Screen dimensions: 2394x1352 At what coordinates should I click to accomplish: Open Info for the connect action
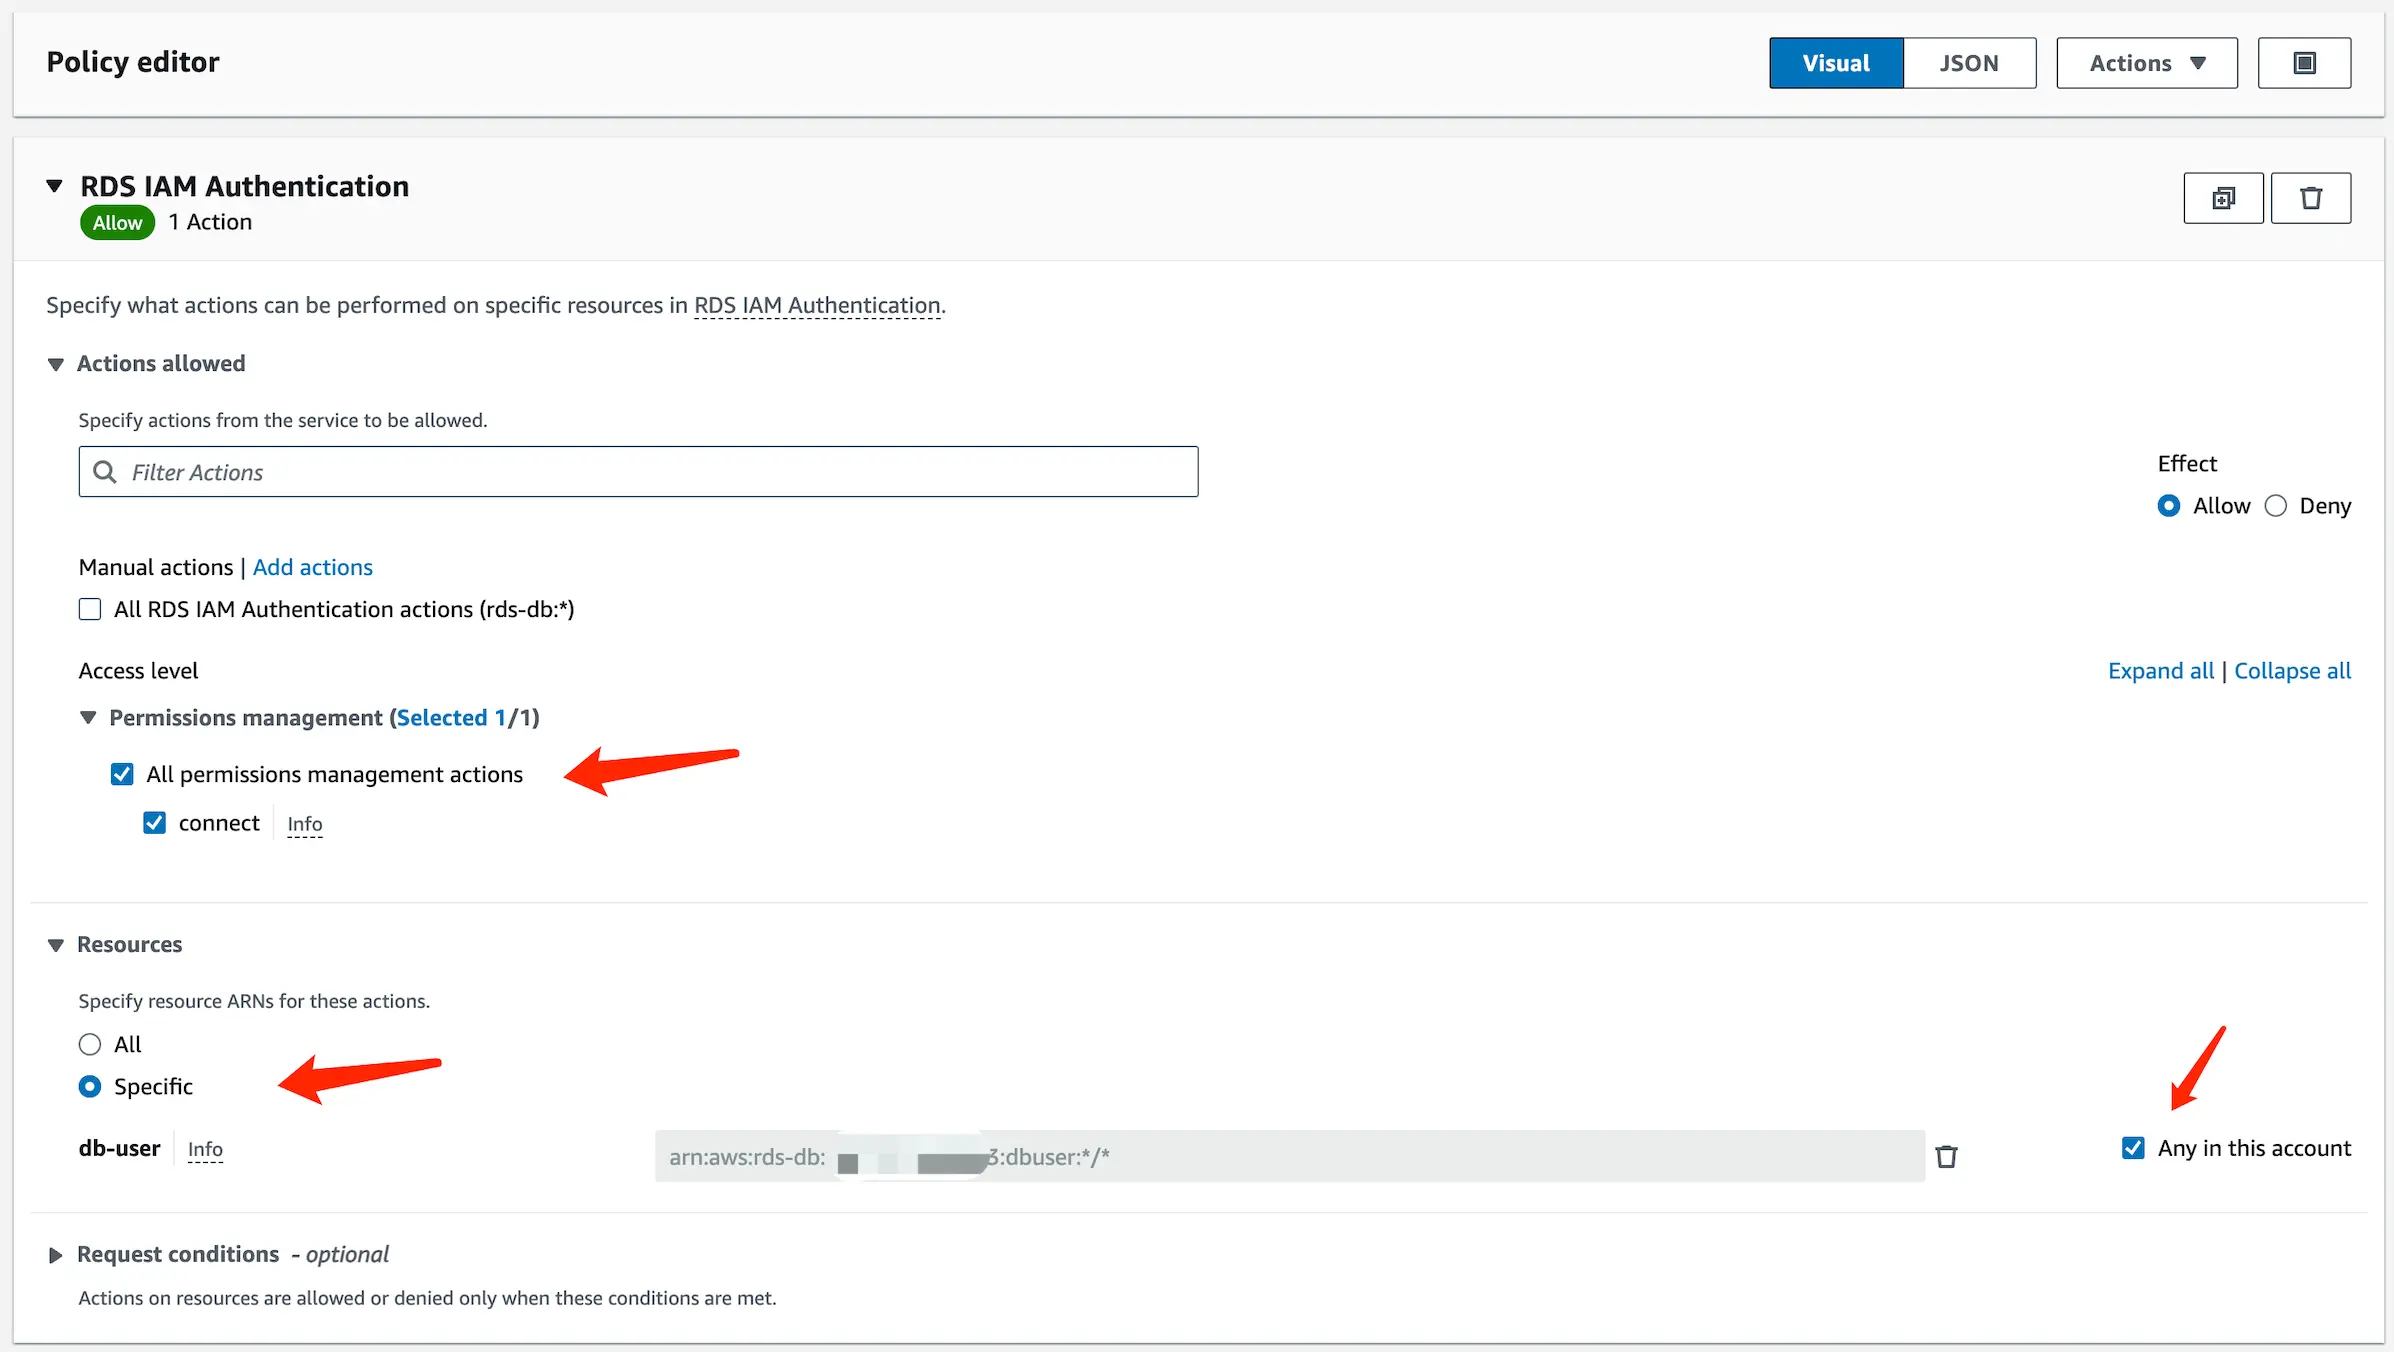(x=305, y=824)
